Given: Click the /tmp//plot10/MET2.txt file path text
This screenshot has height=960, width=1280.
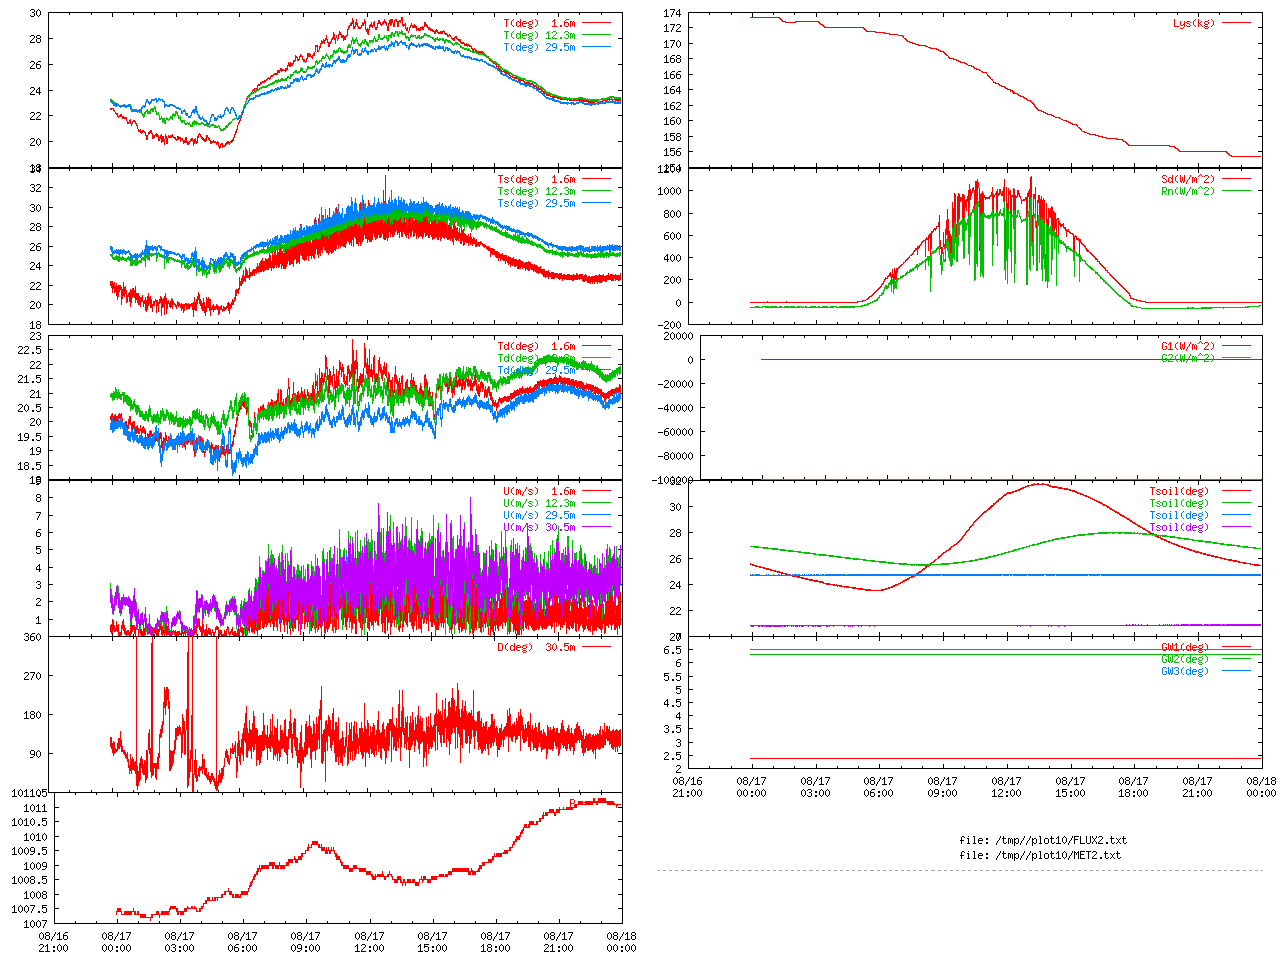Looking at the screenshot, I should (x=1040, y=855).
